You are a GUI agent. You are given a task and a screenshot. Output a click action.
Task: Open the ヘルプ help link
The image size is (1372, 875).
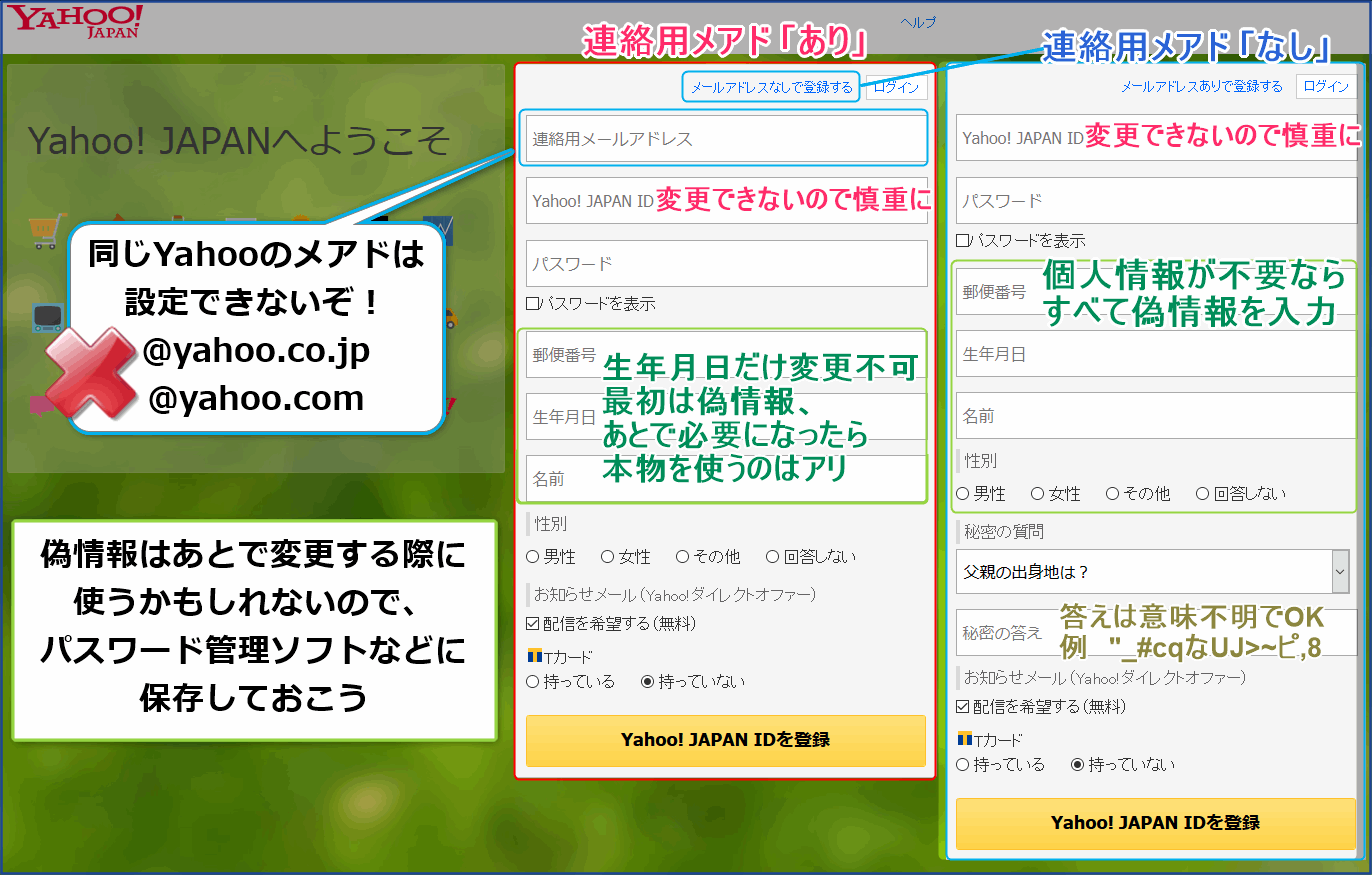point(918,22)
